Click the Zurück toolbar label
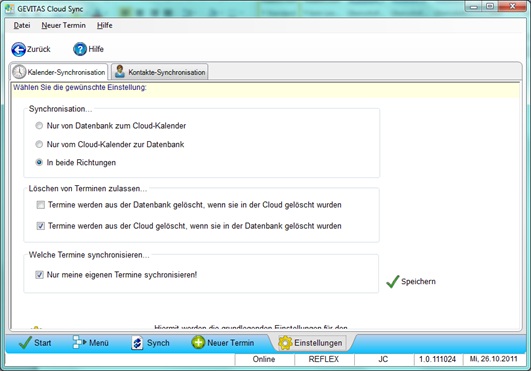Viewport: 531px width, 371px height. pos(39,49)
